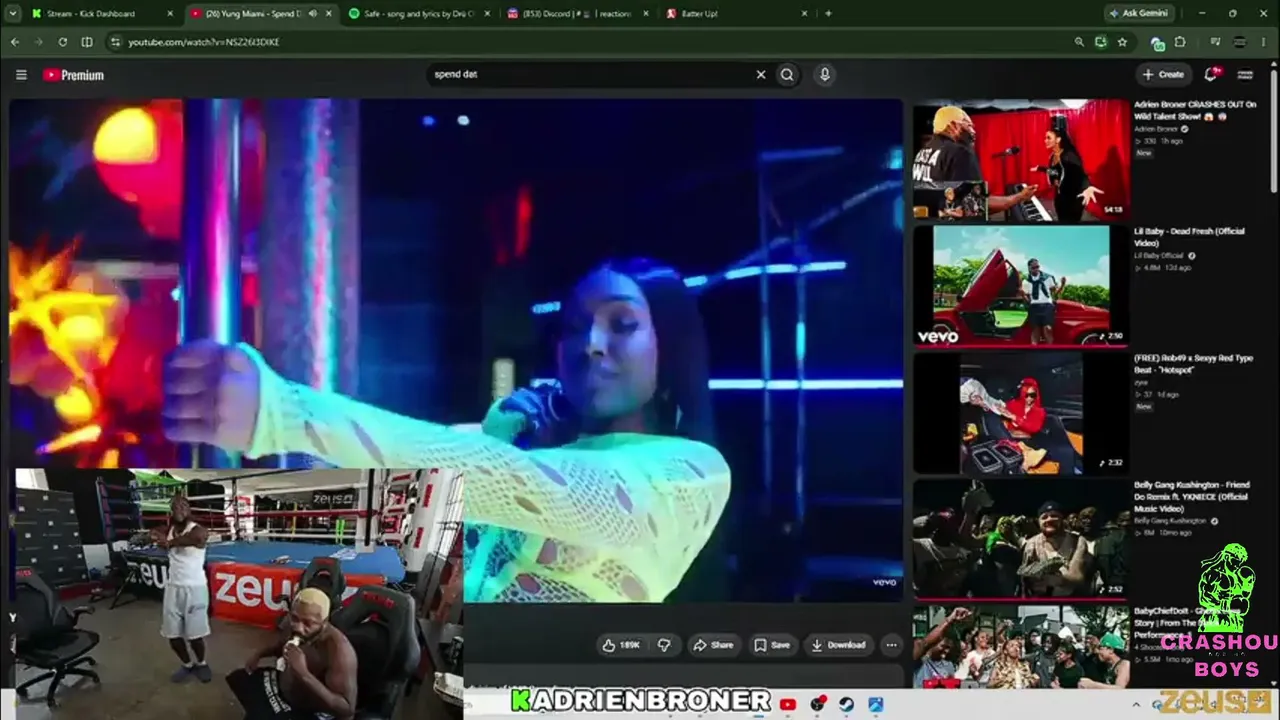
Task: Open a new browser tab
Action: [x=828, y=14]
